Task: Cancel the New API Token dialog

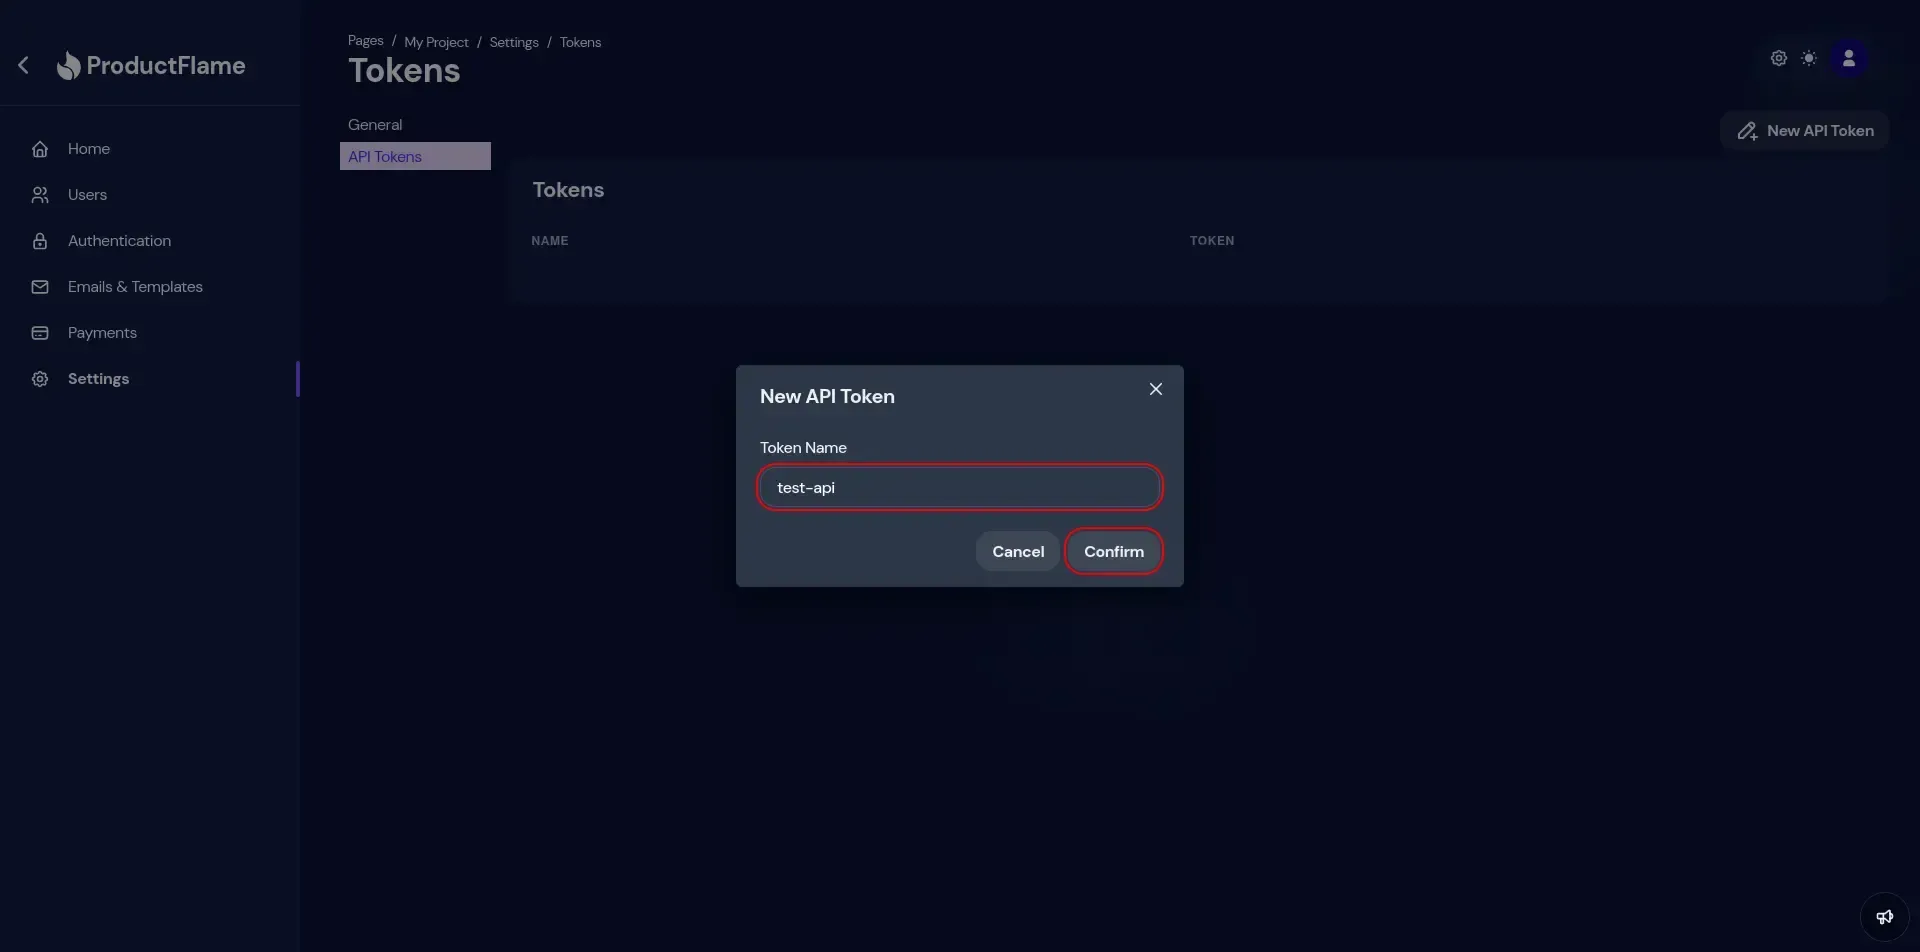Action: [1017, 552]
